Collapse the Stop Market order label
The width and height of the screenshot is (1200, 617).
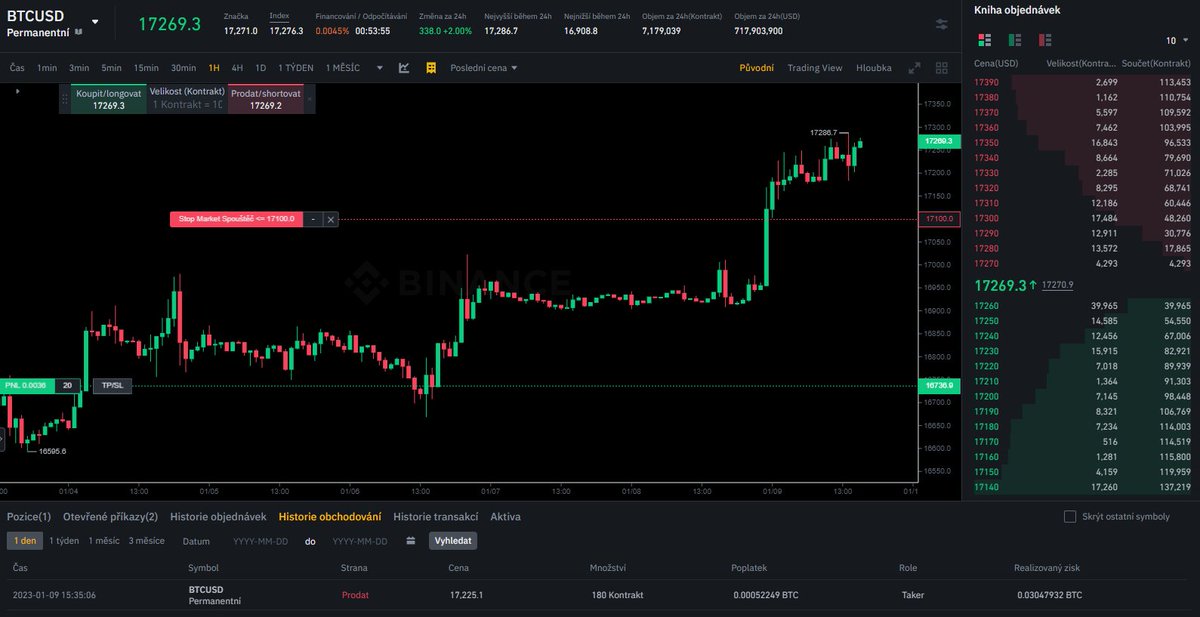(x=313, y=218)
